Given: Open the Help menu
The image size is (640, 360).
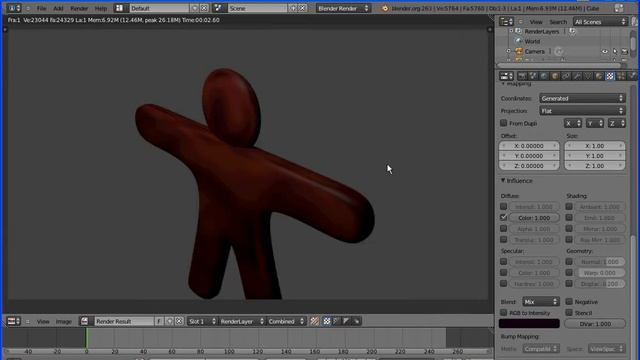Looking at the screenshot, I should click(100, 8).
